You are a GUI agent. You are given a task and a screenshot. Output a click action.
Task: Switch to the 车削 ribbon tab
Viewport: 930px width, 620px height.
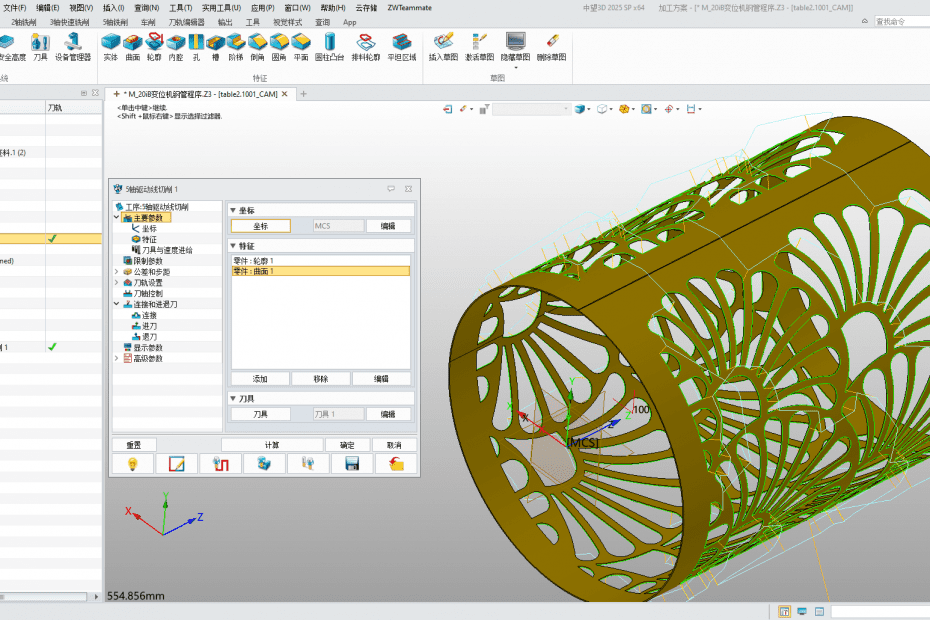(x=148, y=21)
